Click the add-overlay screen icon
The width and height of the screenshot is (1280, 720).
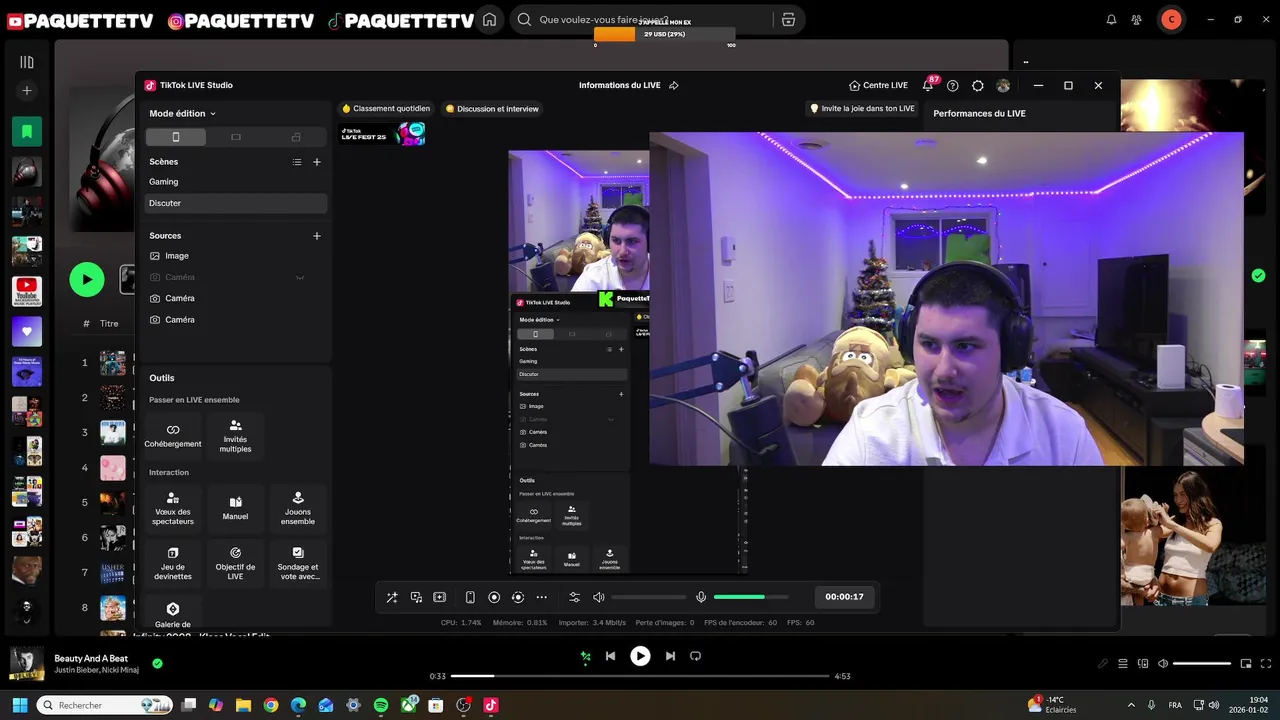coord(440,597)
